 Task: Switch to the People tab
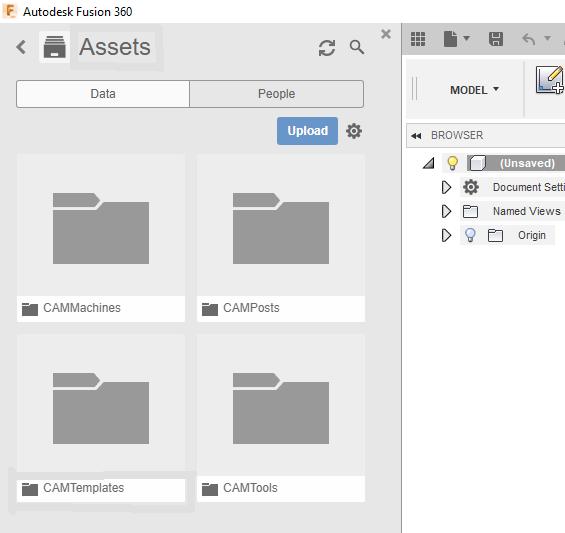(x=276, y=94)
